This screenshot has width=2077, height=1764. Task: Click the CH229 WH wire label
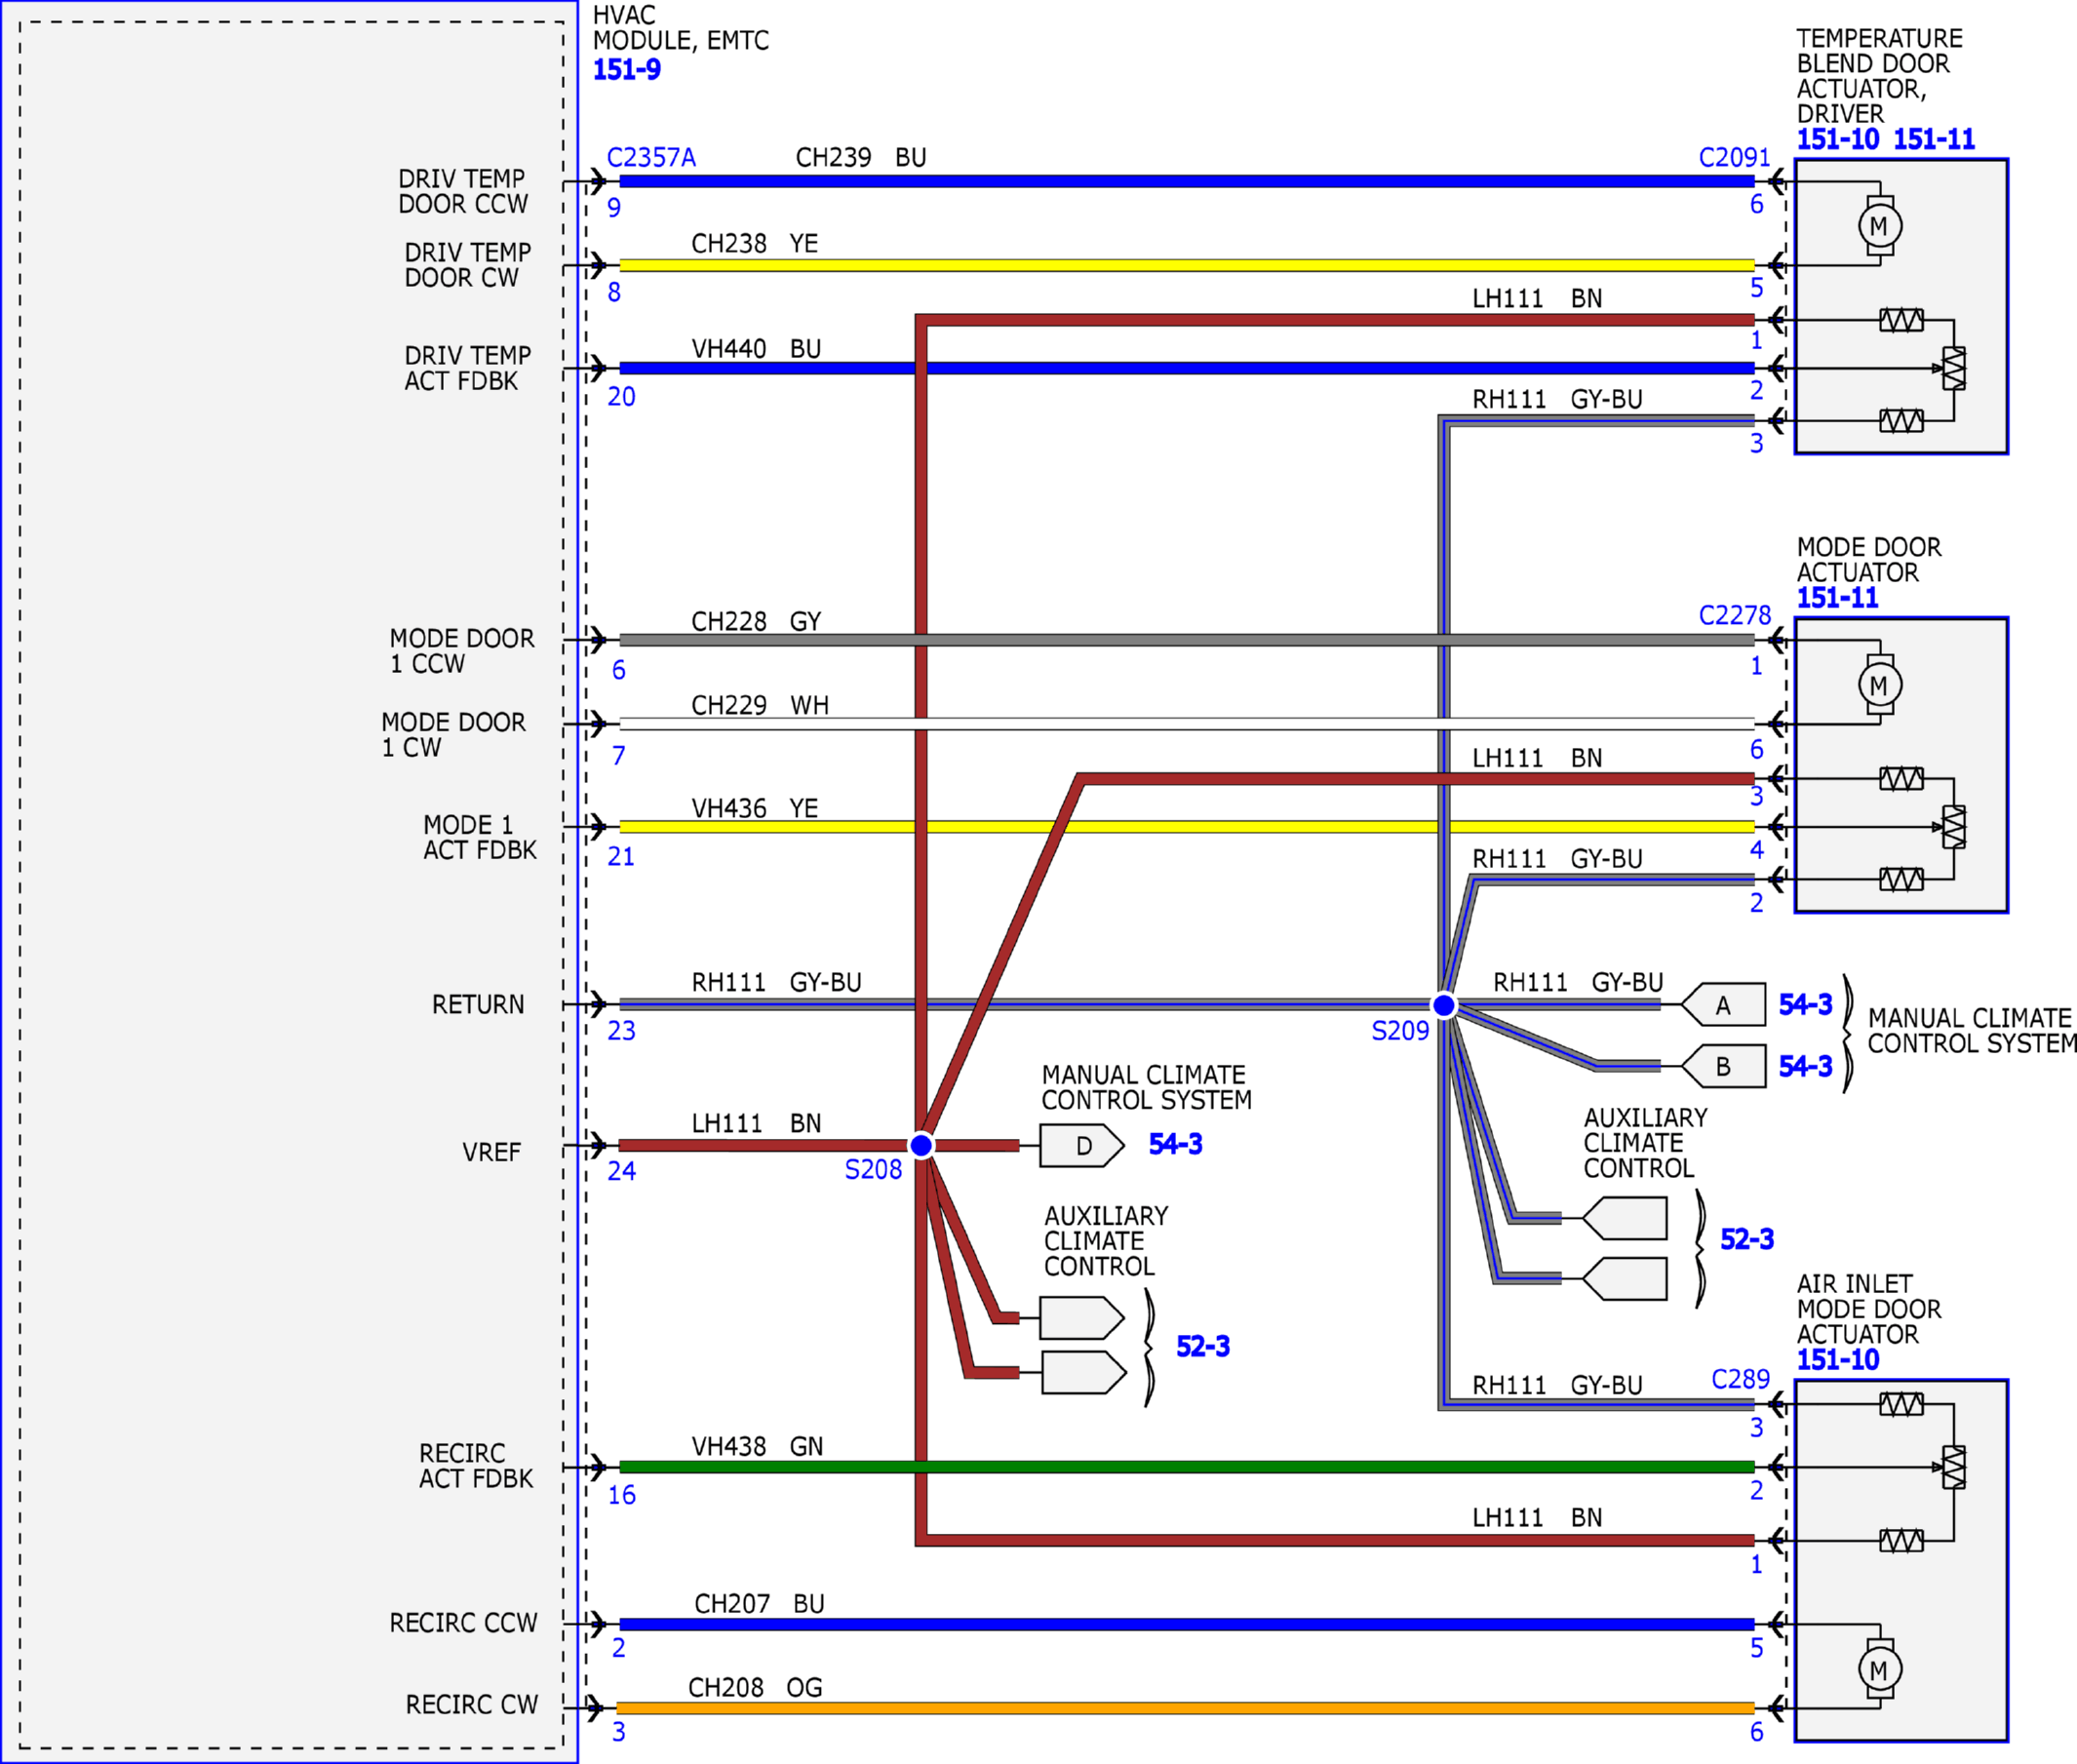pyautogui.click(x=760, y=706)
